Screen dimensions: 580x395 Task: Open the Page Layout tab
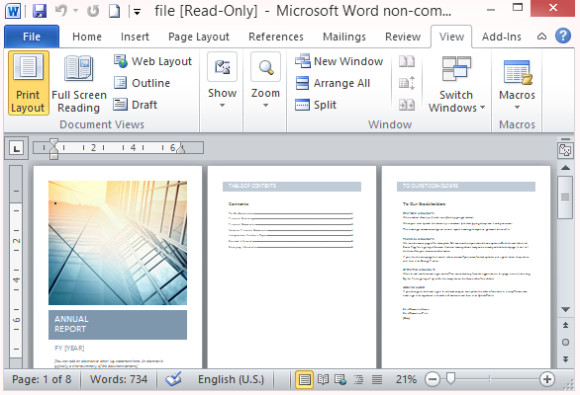pos(199,37)
